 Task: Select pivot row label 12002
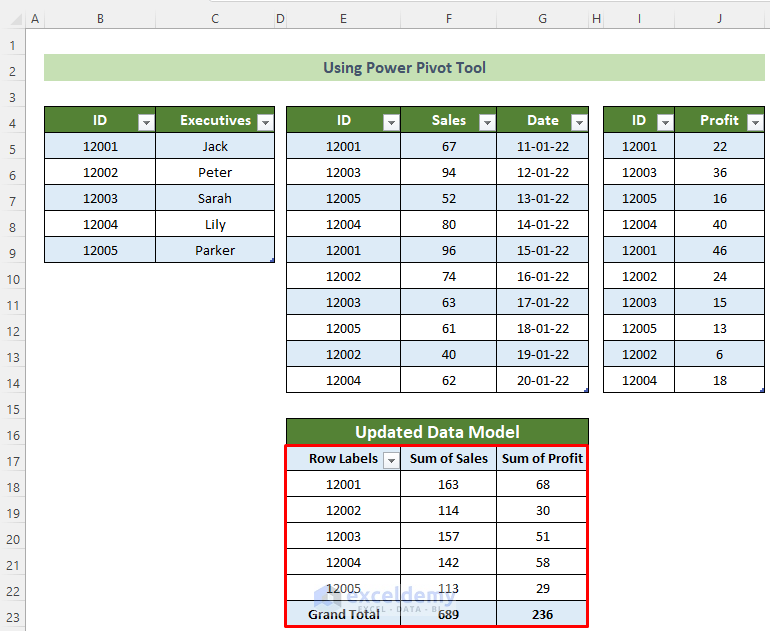click(x=343, y=510)
